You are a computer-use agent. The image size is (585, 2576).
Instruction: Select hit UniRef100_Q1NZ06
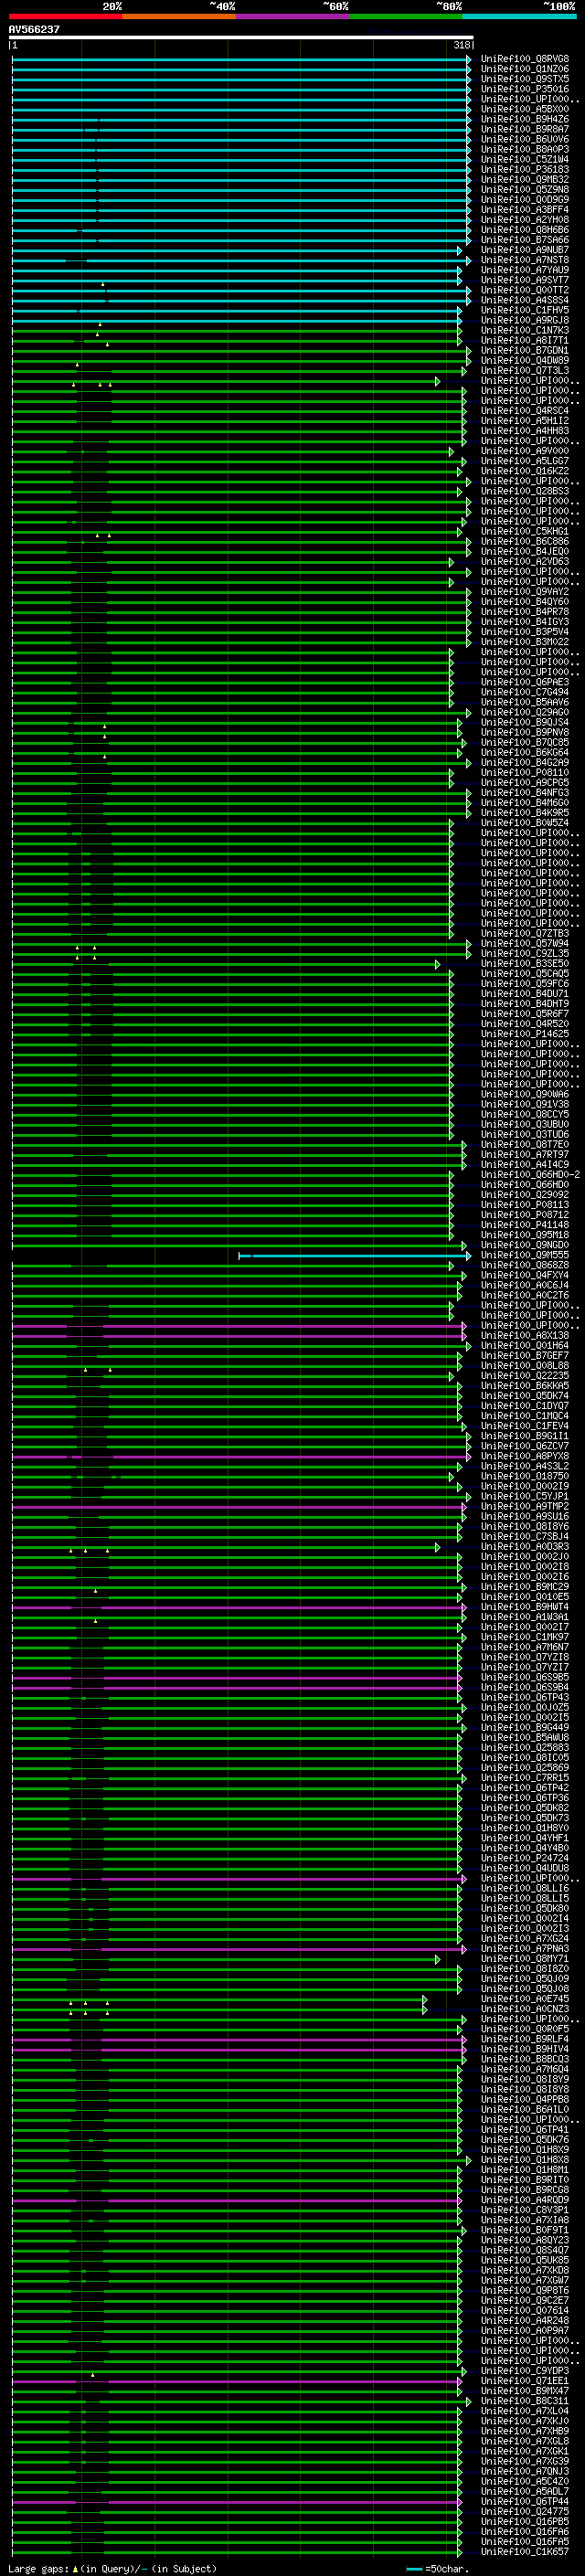coord(525,69)
